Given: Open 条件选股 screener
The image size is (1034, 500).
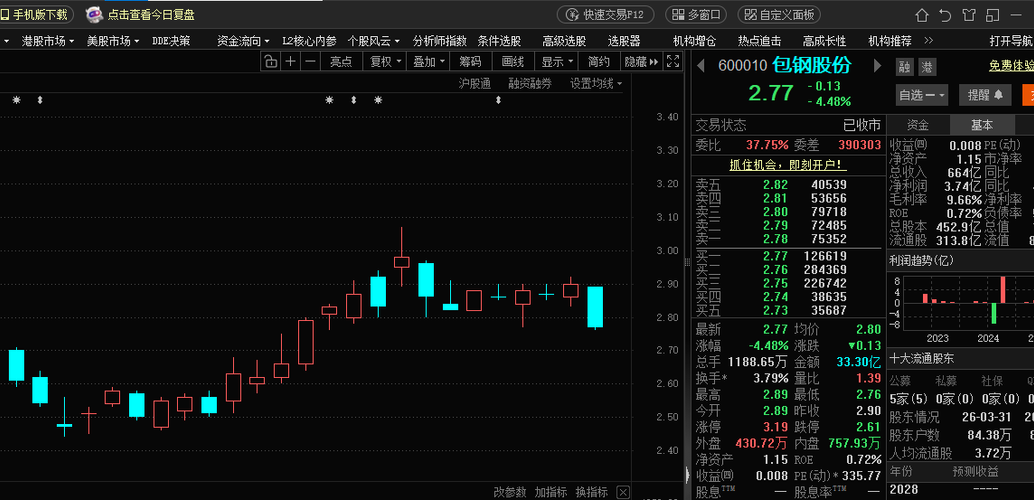Looking at the screenshot, I should (x=499, y=41).
